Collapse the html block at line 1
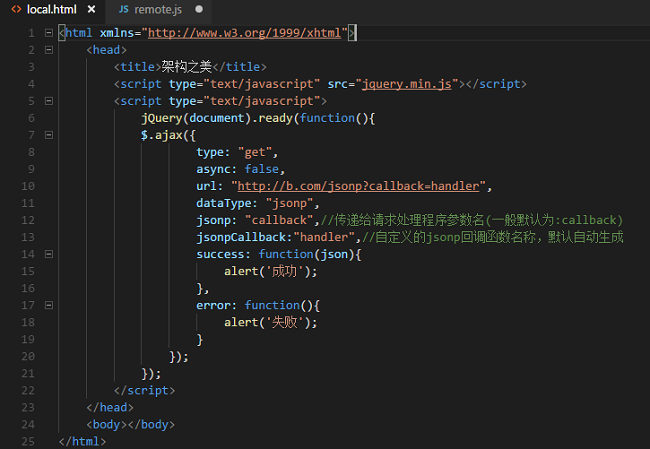The width and height of the screenshot is (650, 449). (x=49, y=33)
